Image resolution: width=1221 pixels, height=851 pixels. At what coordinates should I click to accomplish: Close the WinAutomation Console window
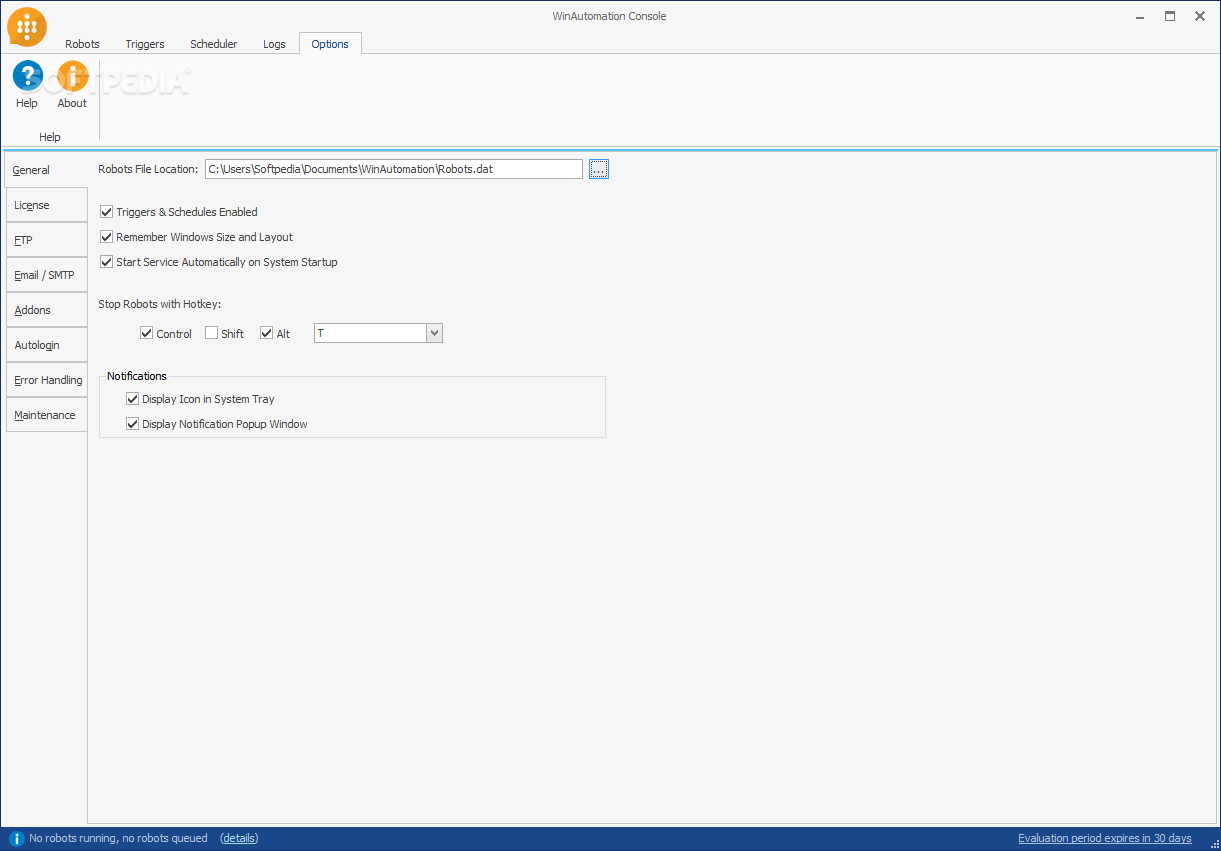[x=1199, y=16]
